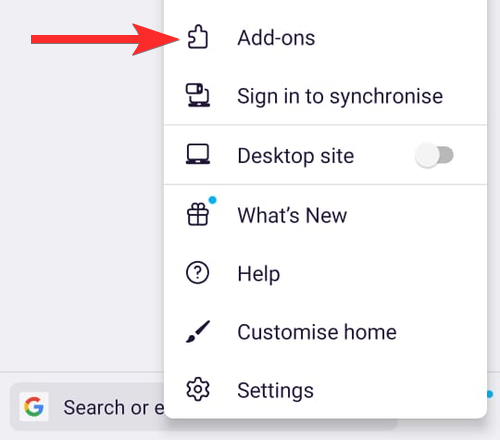The height and width of the screenshot is (440, 500).
Task: Click the question mark Help icon
Action: [x=198, y=273]
